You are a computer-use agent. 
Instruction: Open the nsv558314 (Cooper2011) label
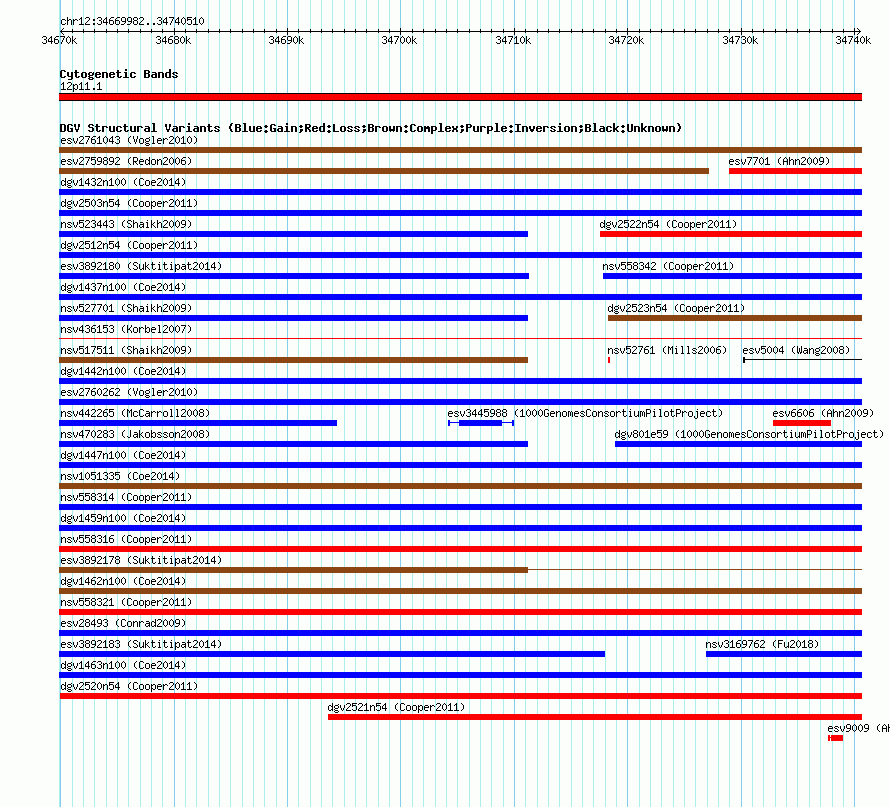coord(126,497)
